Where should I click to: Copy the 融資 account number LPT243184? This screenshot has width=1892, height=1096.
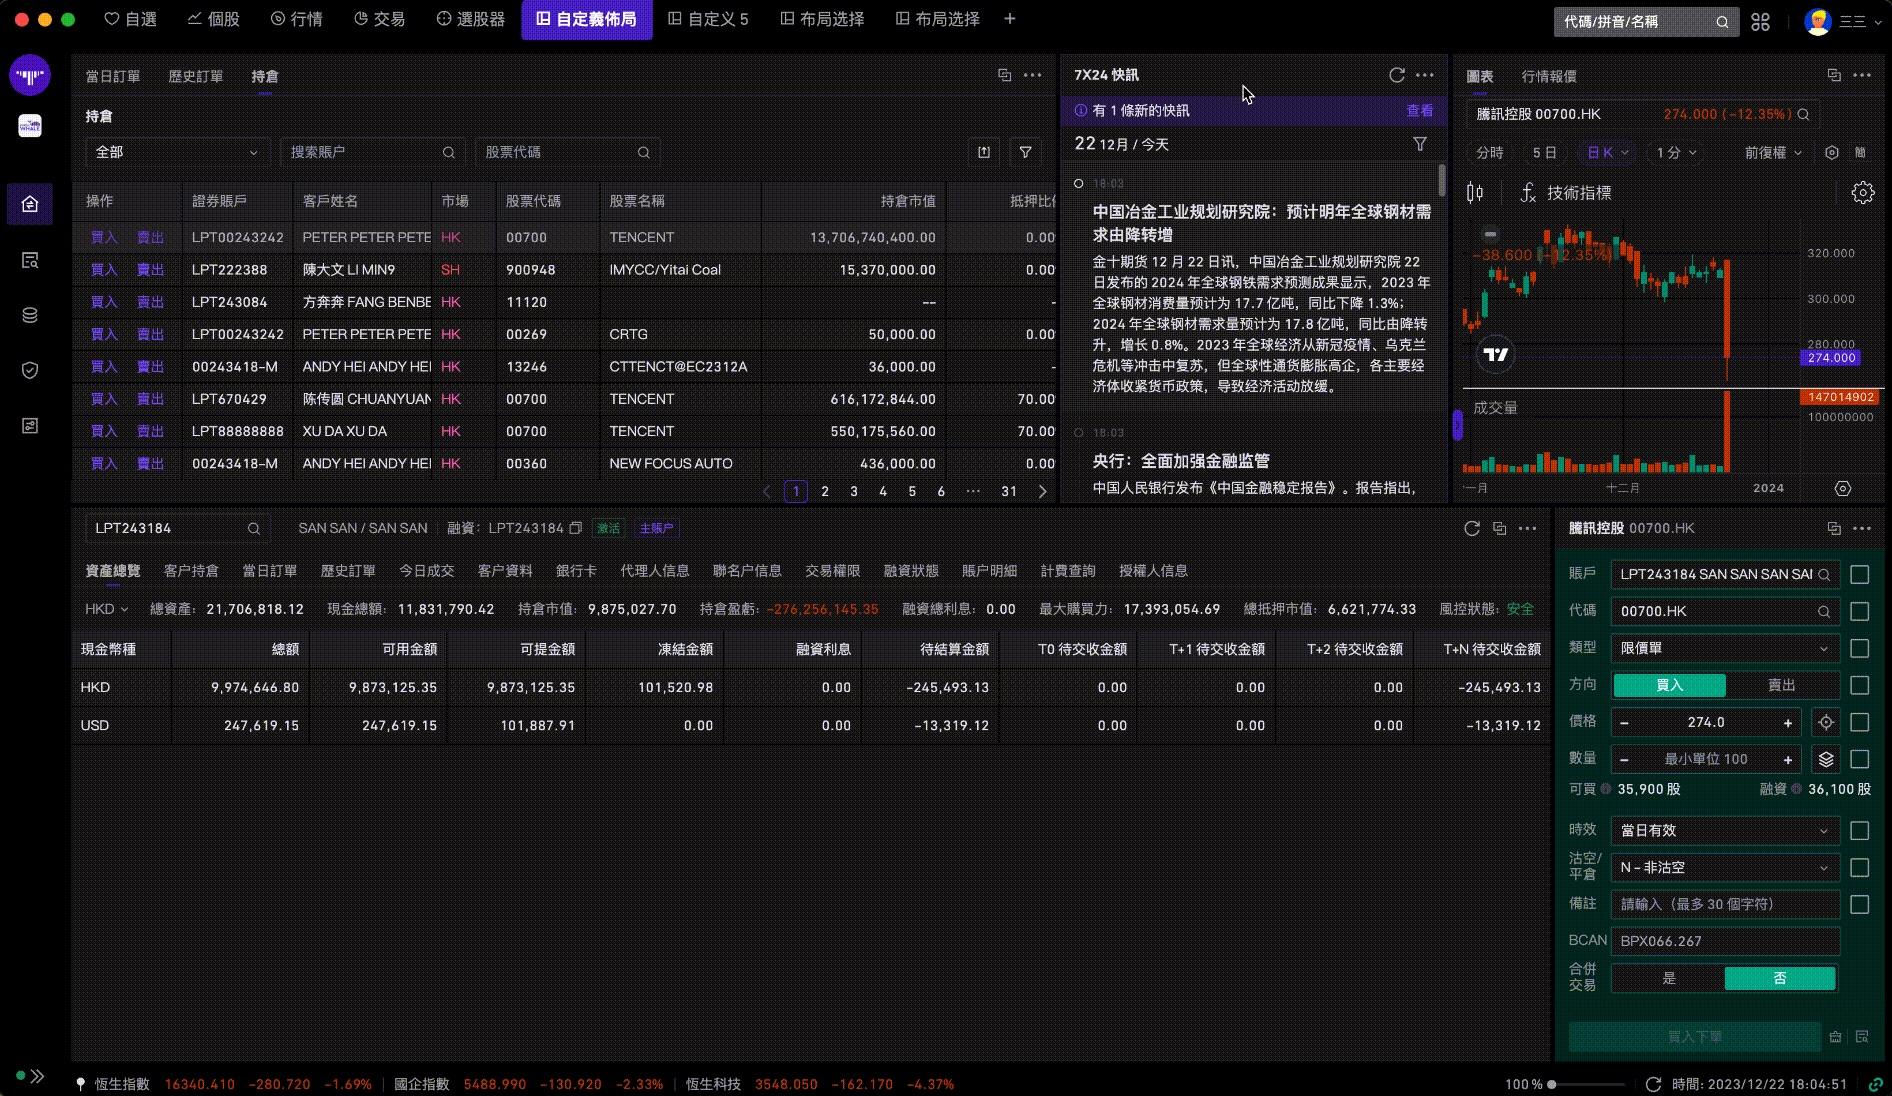coord(575,528)
